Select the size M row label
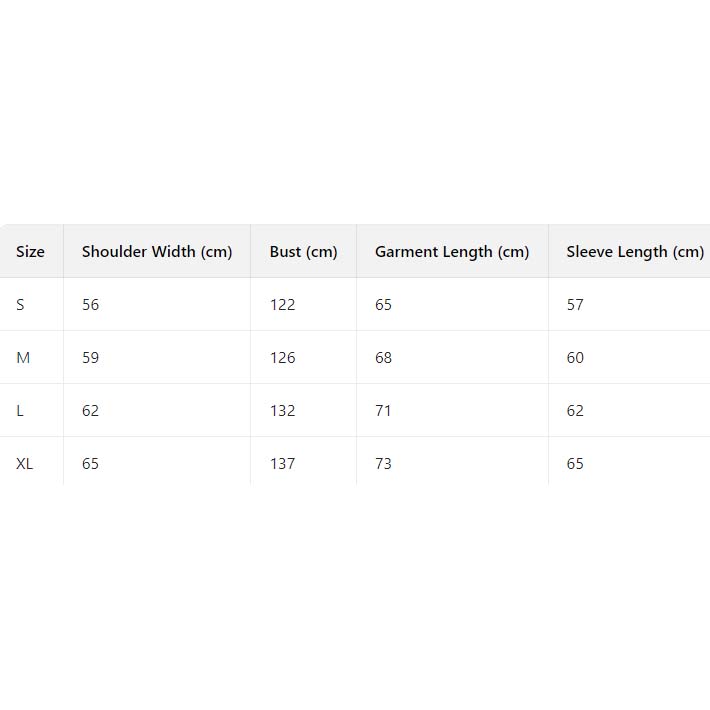The width and height of the screenshot is (710, 710). click(x=23, y=358)
